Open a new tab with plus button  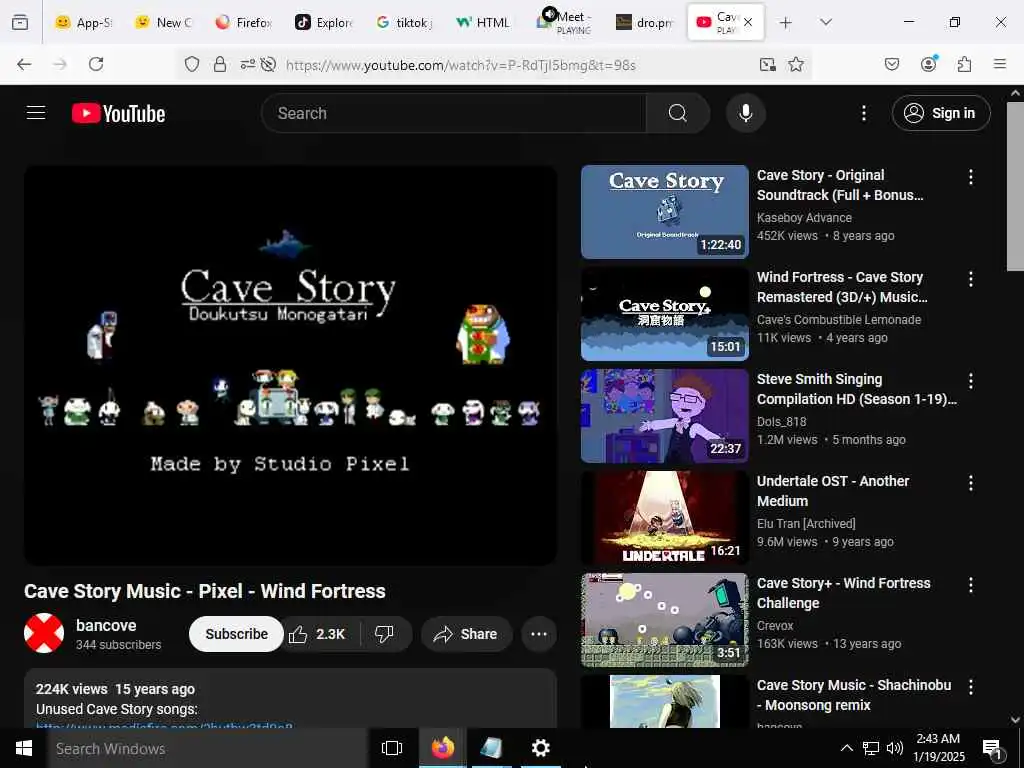(786, 22)
